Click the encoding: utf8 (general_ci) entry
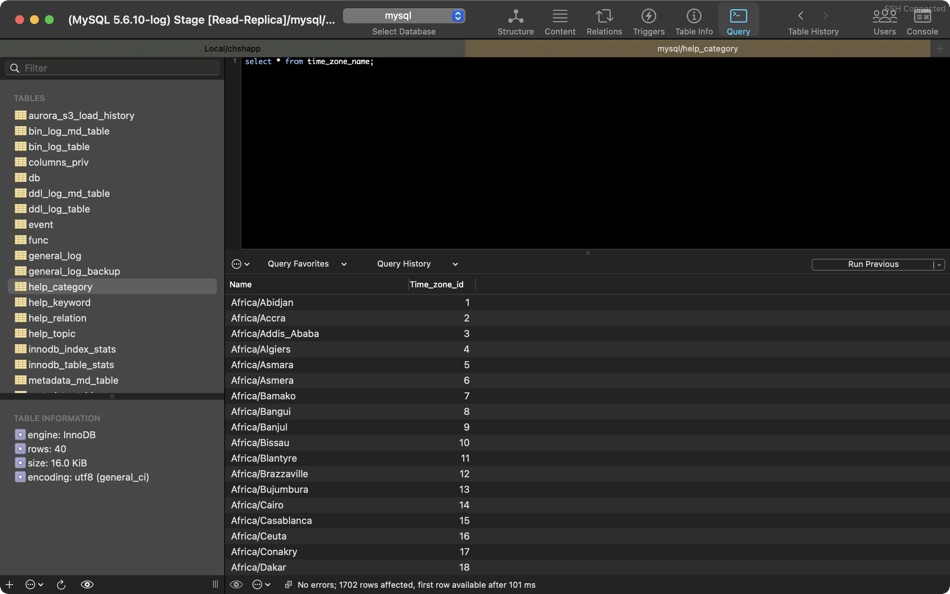This screenshot has width=950, height=594. point(82,477)
